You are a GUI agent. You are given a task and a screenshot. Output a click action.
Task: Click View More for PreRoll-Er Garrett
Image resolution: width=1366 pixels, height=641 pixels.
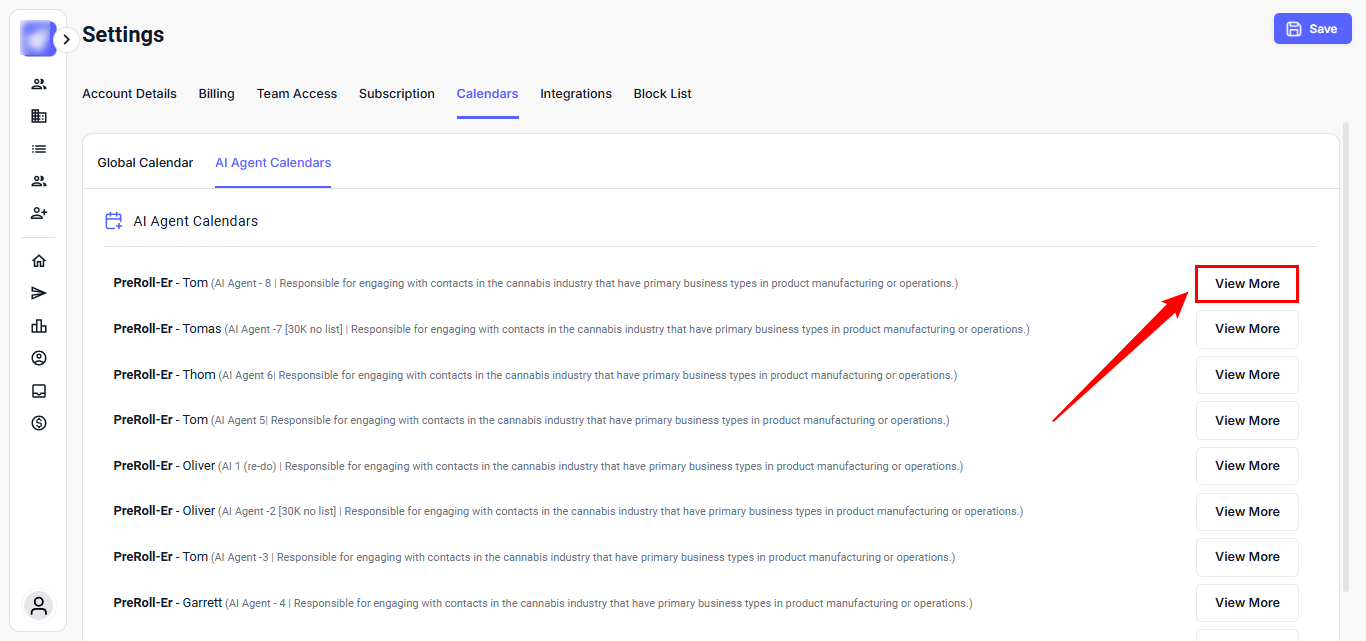[x=1247, y=603]
